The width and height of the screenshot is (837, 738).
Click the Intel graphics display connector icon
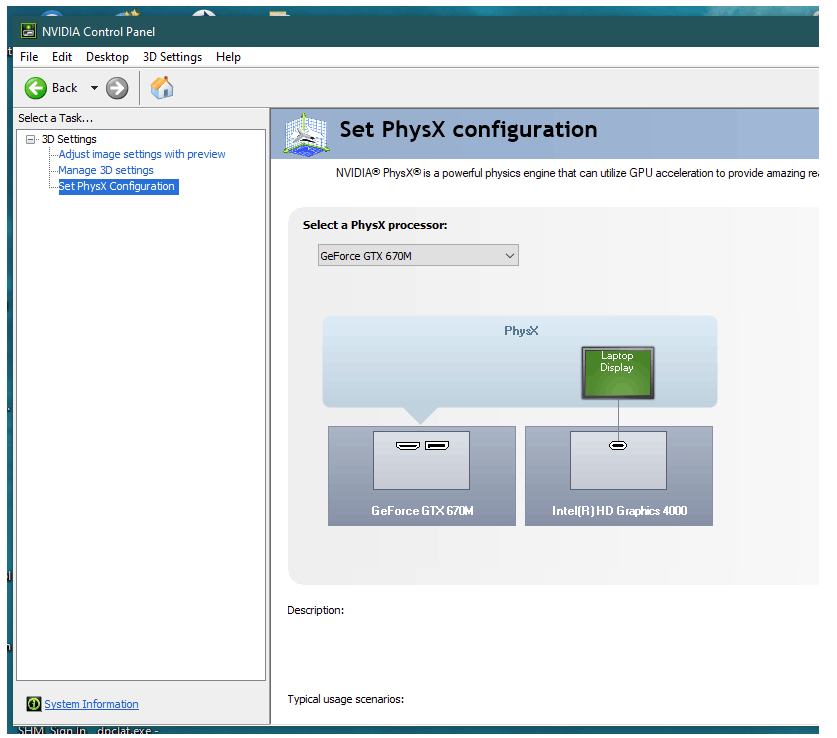tap(618, 446)
